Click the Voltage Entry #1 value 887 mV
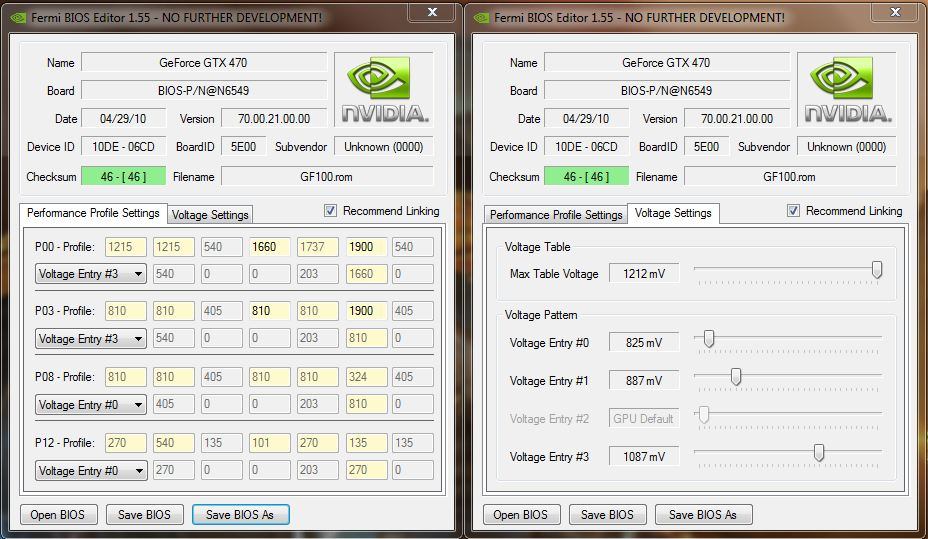 click(644, 380)
